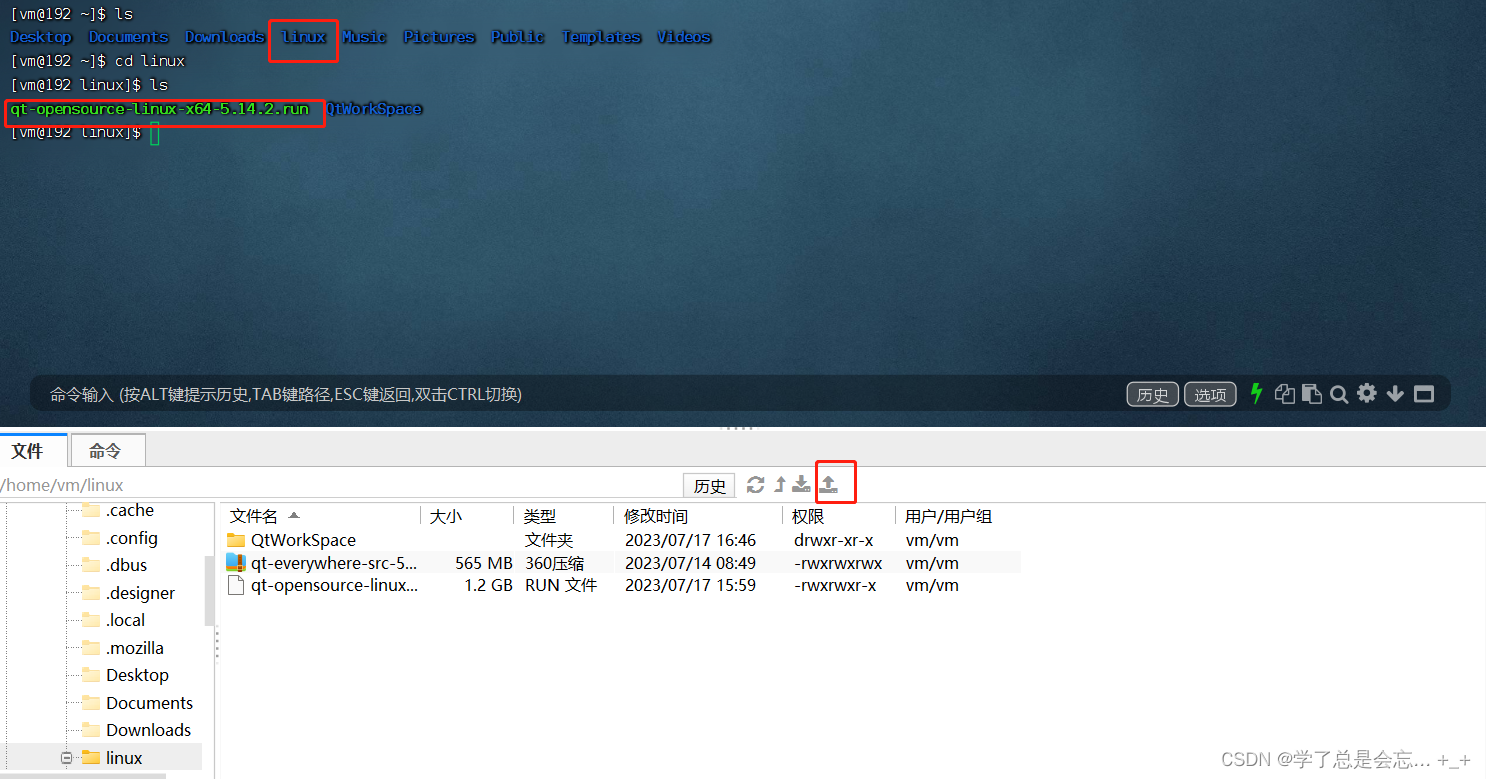Switch to the 文件 tab

click(33, 451)
